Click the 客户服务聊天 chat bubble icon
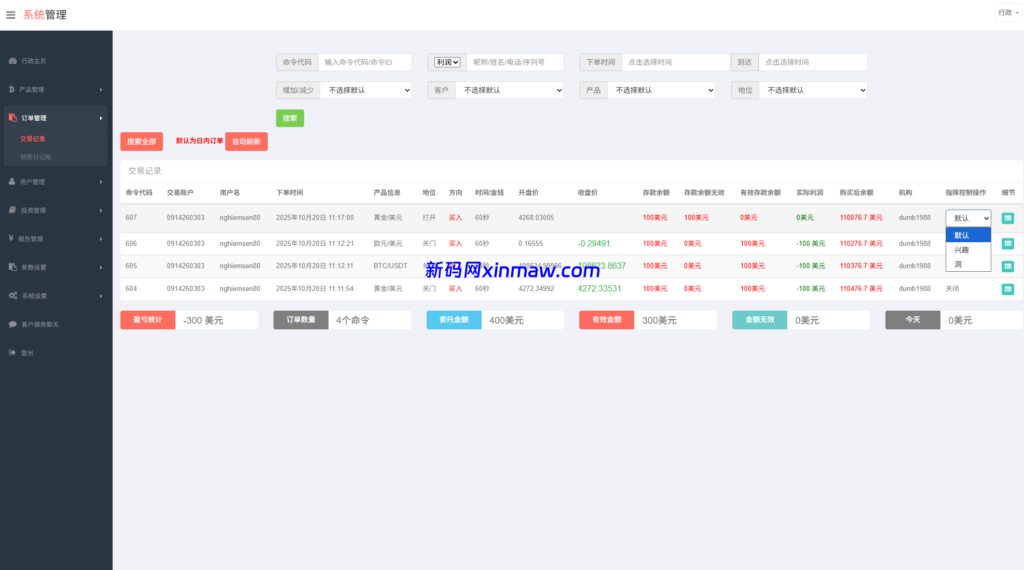The height and width of the screenshot is (570, 1024). tap(12, 325)
